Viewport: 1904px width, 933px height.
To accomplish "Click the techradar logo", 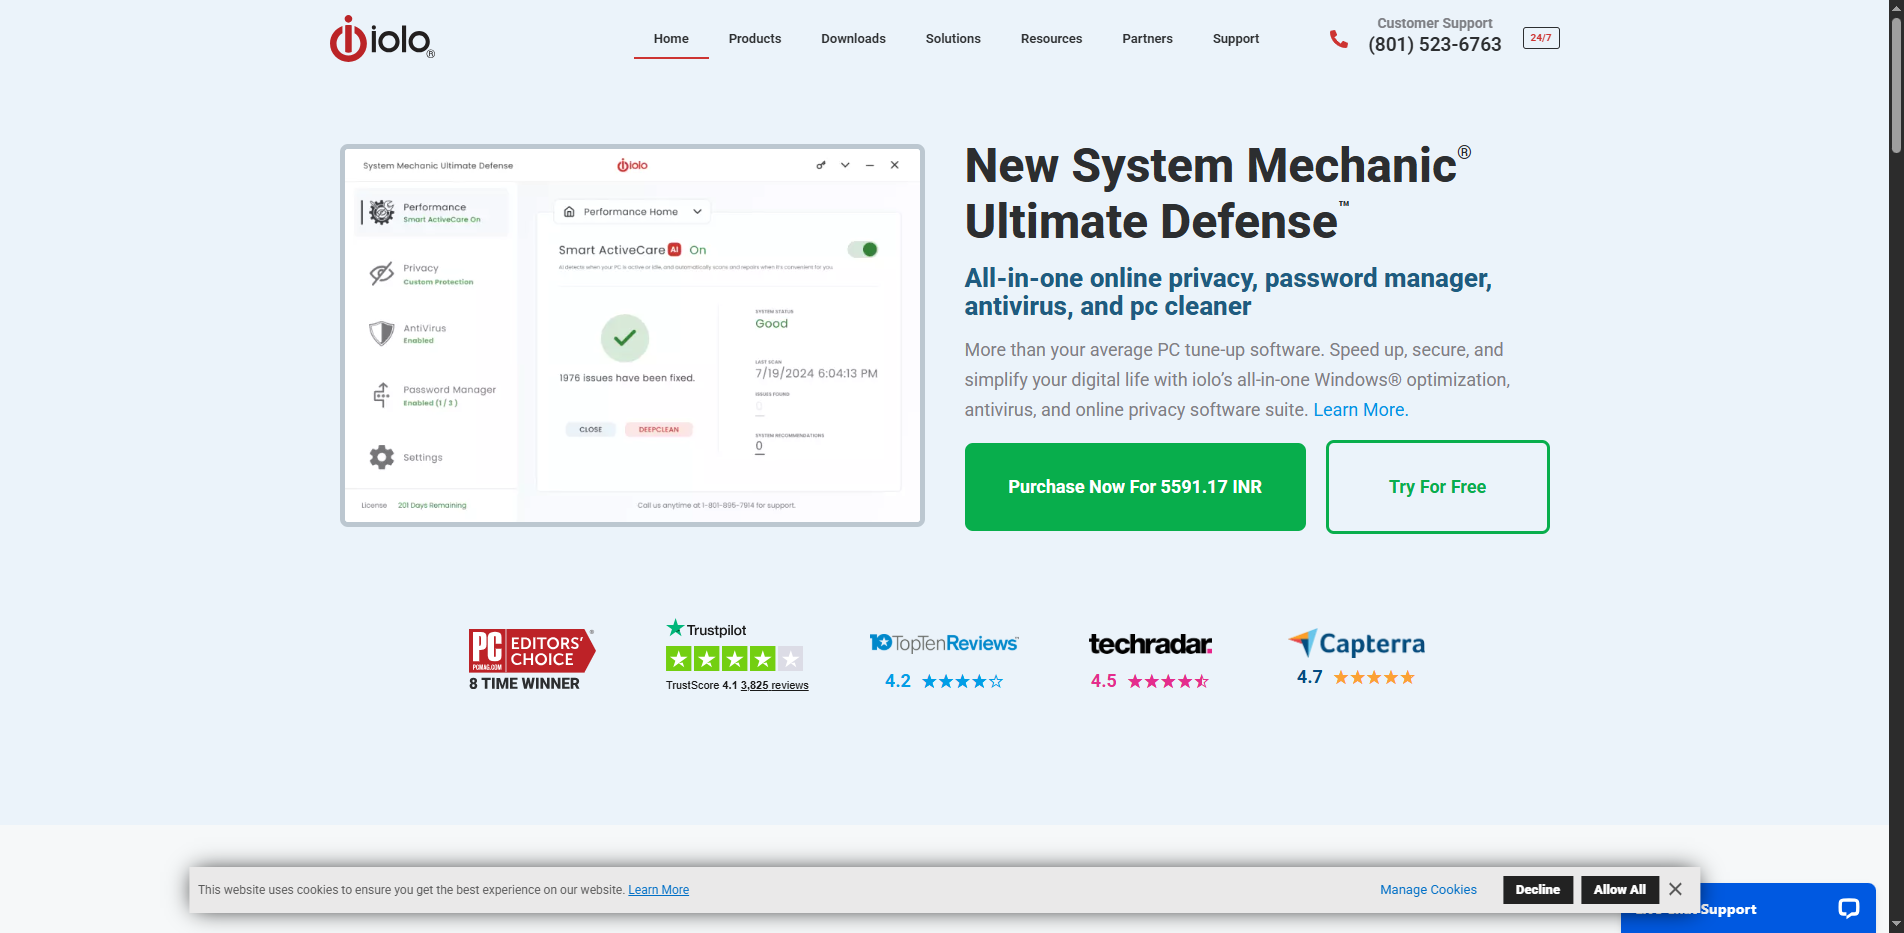I will (1150, 644).
